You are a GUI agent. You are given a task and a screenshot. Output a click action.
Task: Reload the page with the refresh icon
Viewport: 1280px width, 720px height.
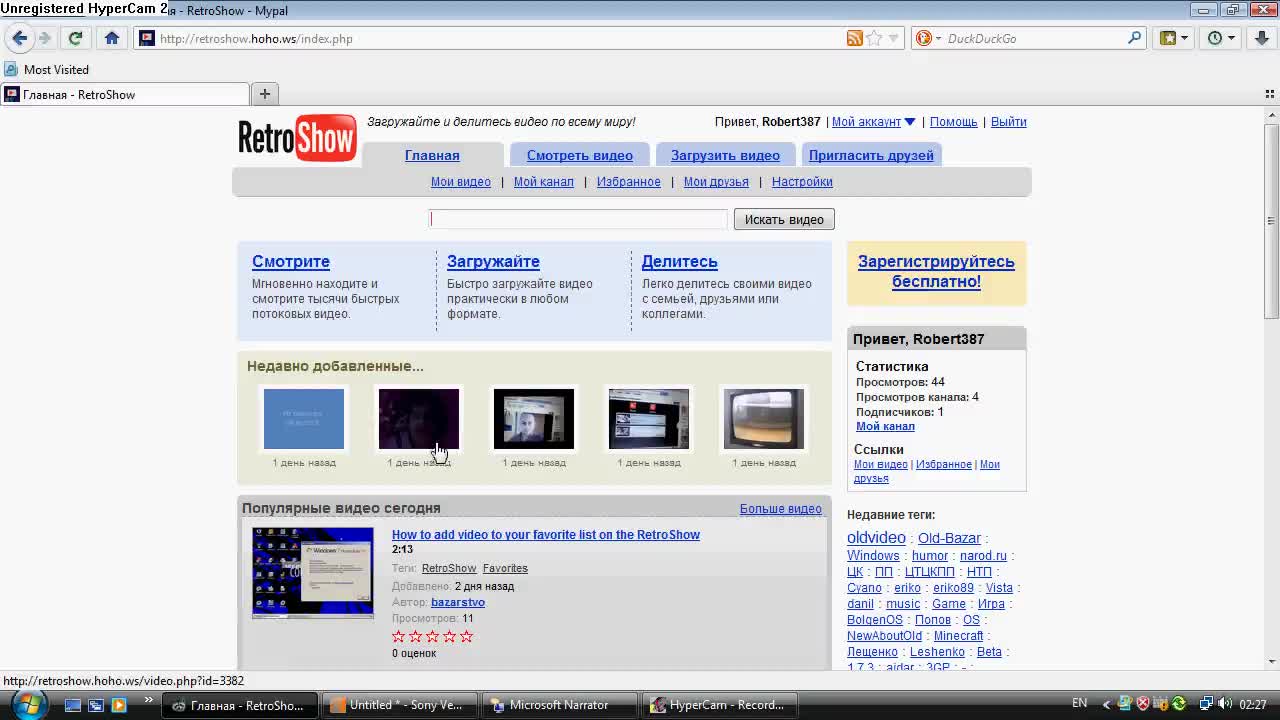[75, 38]
